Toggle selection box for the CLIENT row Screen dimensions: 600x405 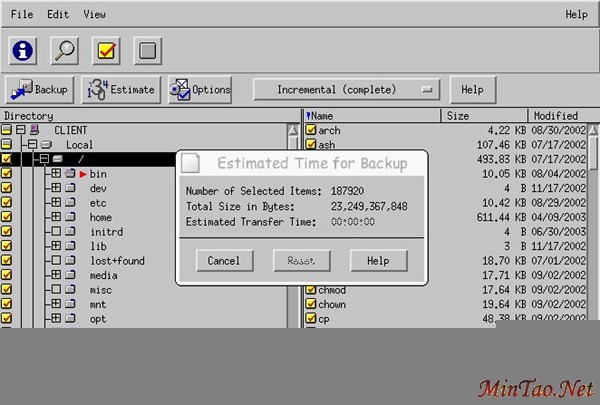tap(7, 130)
